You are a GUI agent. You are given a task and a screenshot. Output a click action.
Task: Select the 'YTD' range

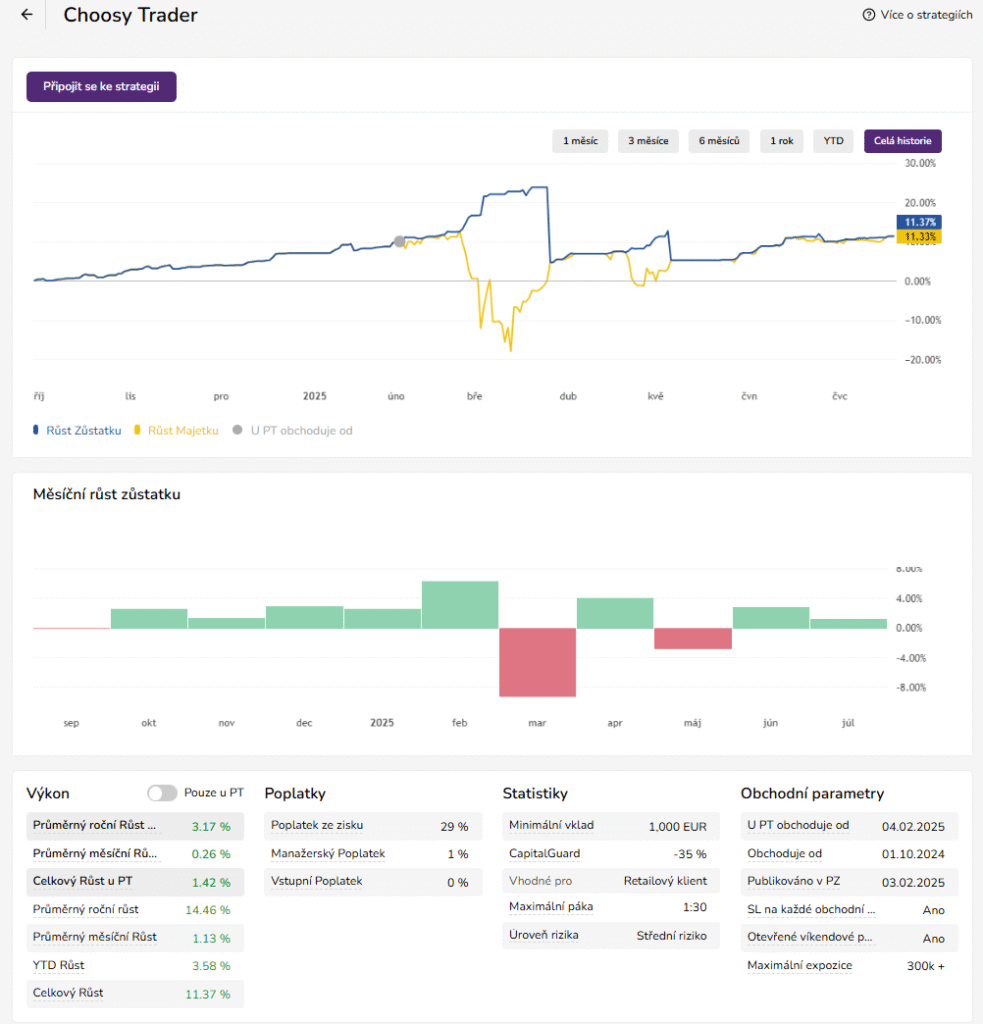point(833,142)
